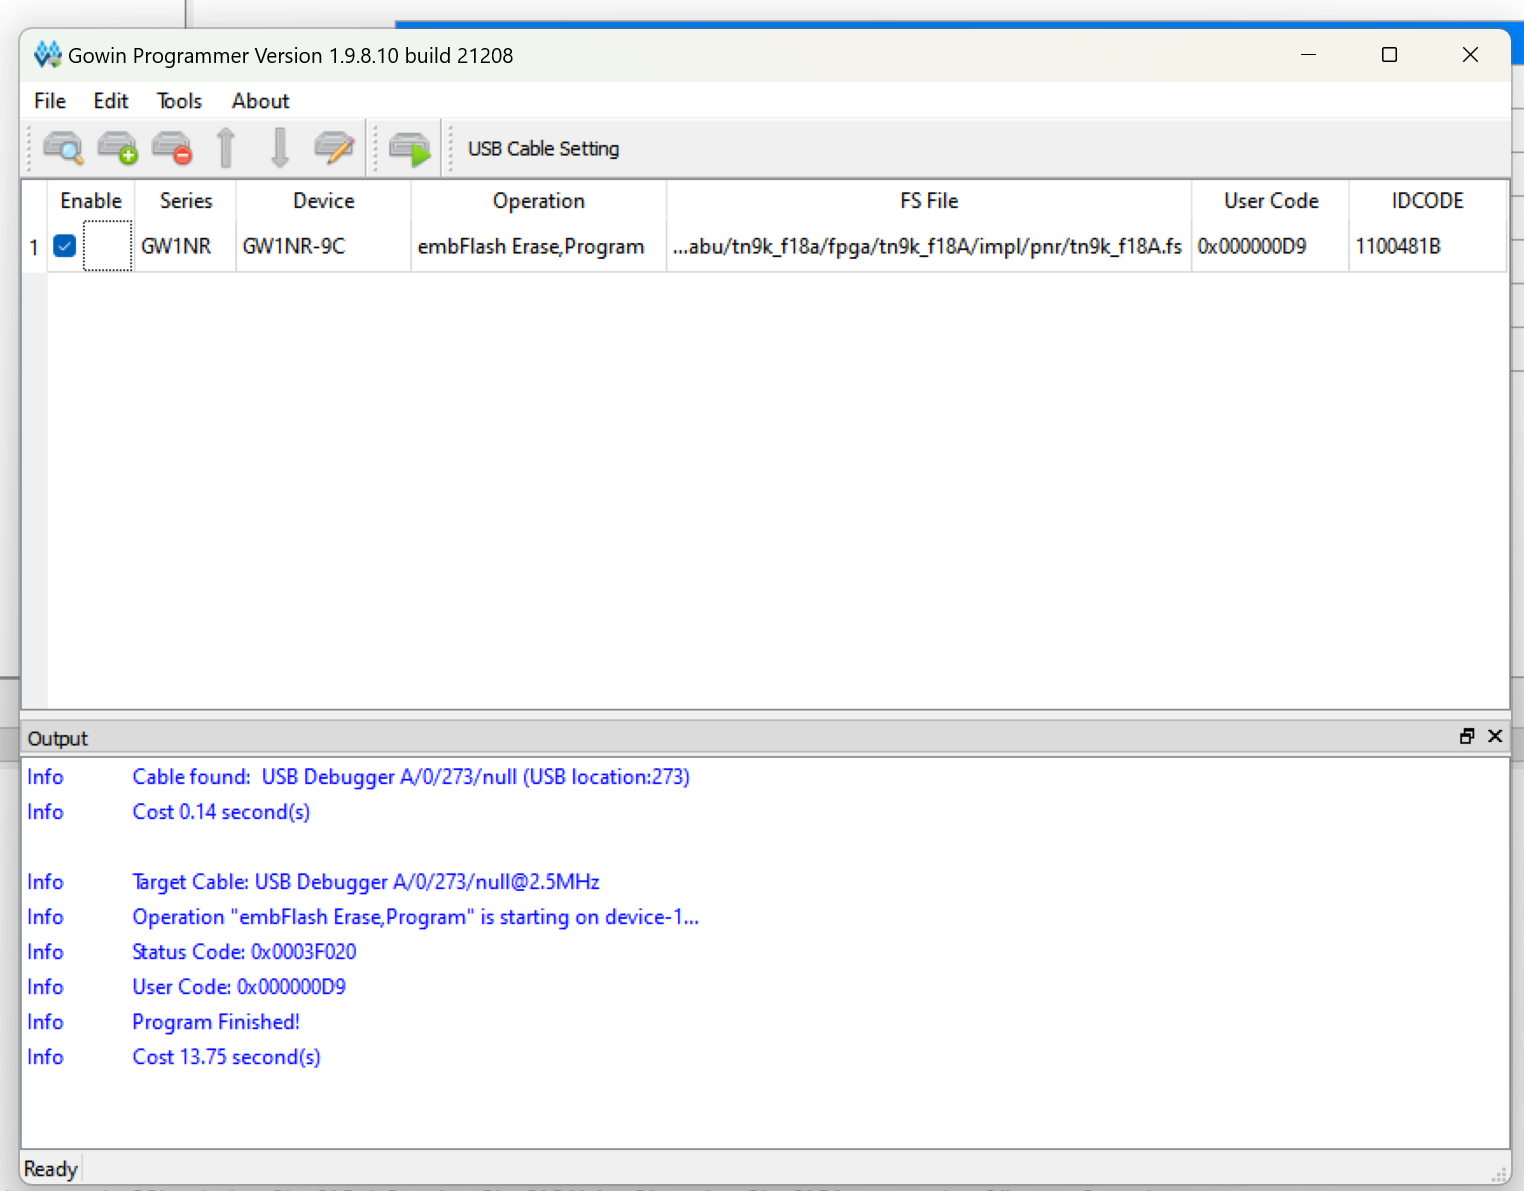1524x1191 pixels.
Task: Click the Move Up arrow icon
Action: coord(226,148)
